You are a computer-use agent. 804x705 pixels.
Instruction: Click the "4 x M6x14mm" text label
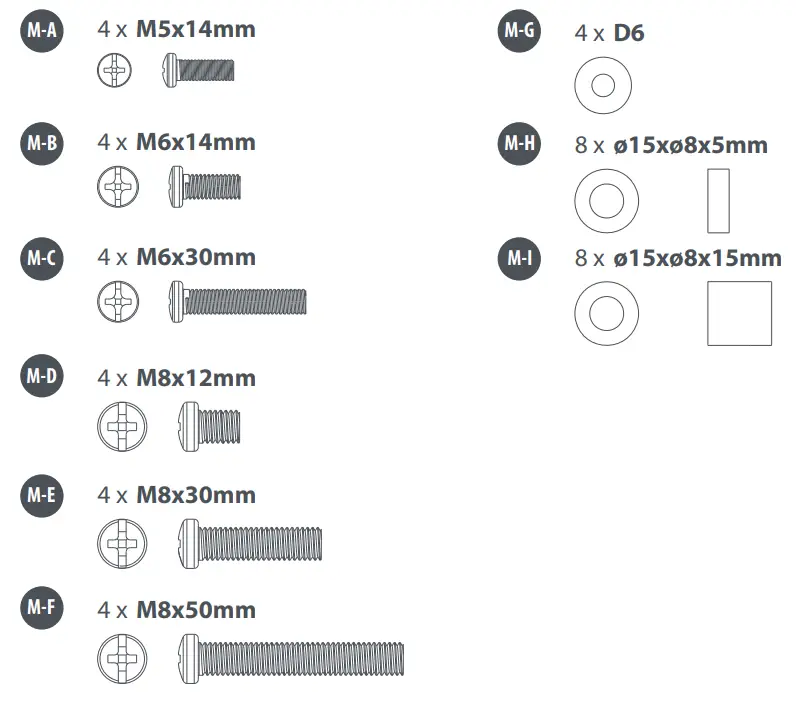(x=176, y=143)
